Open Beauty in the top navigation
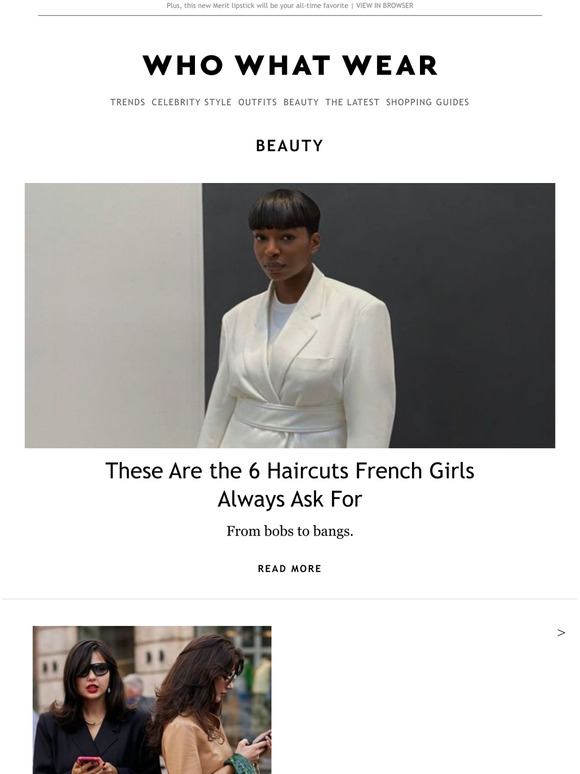Image resolution: width=580 pixels, height=774 pixels. tap(301, 102)
